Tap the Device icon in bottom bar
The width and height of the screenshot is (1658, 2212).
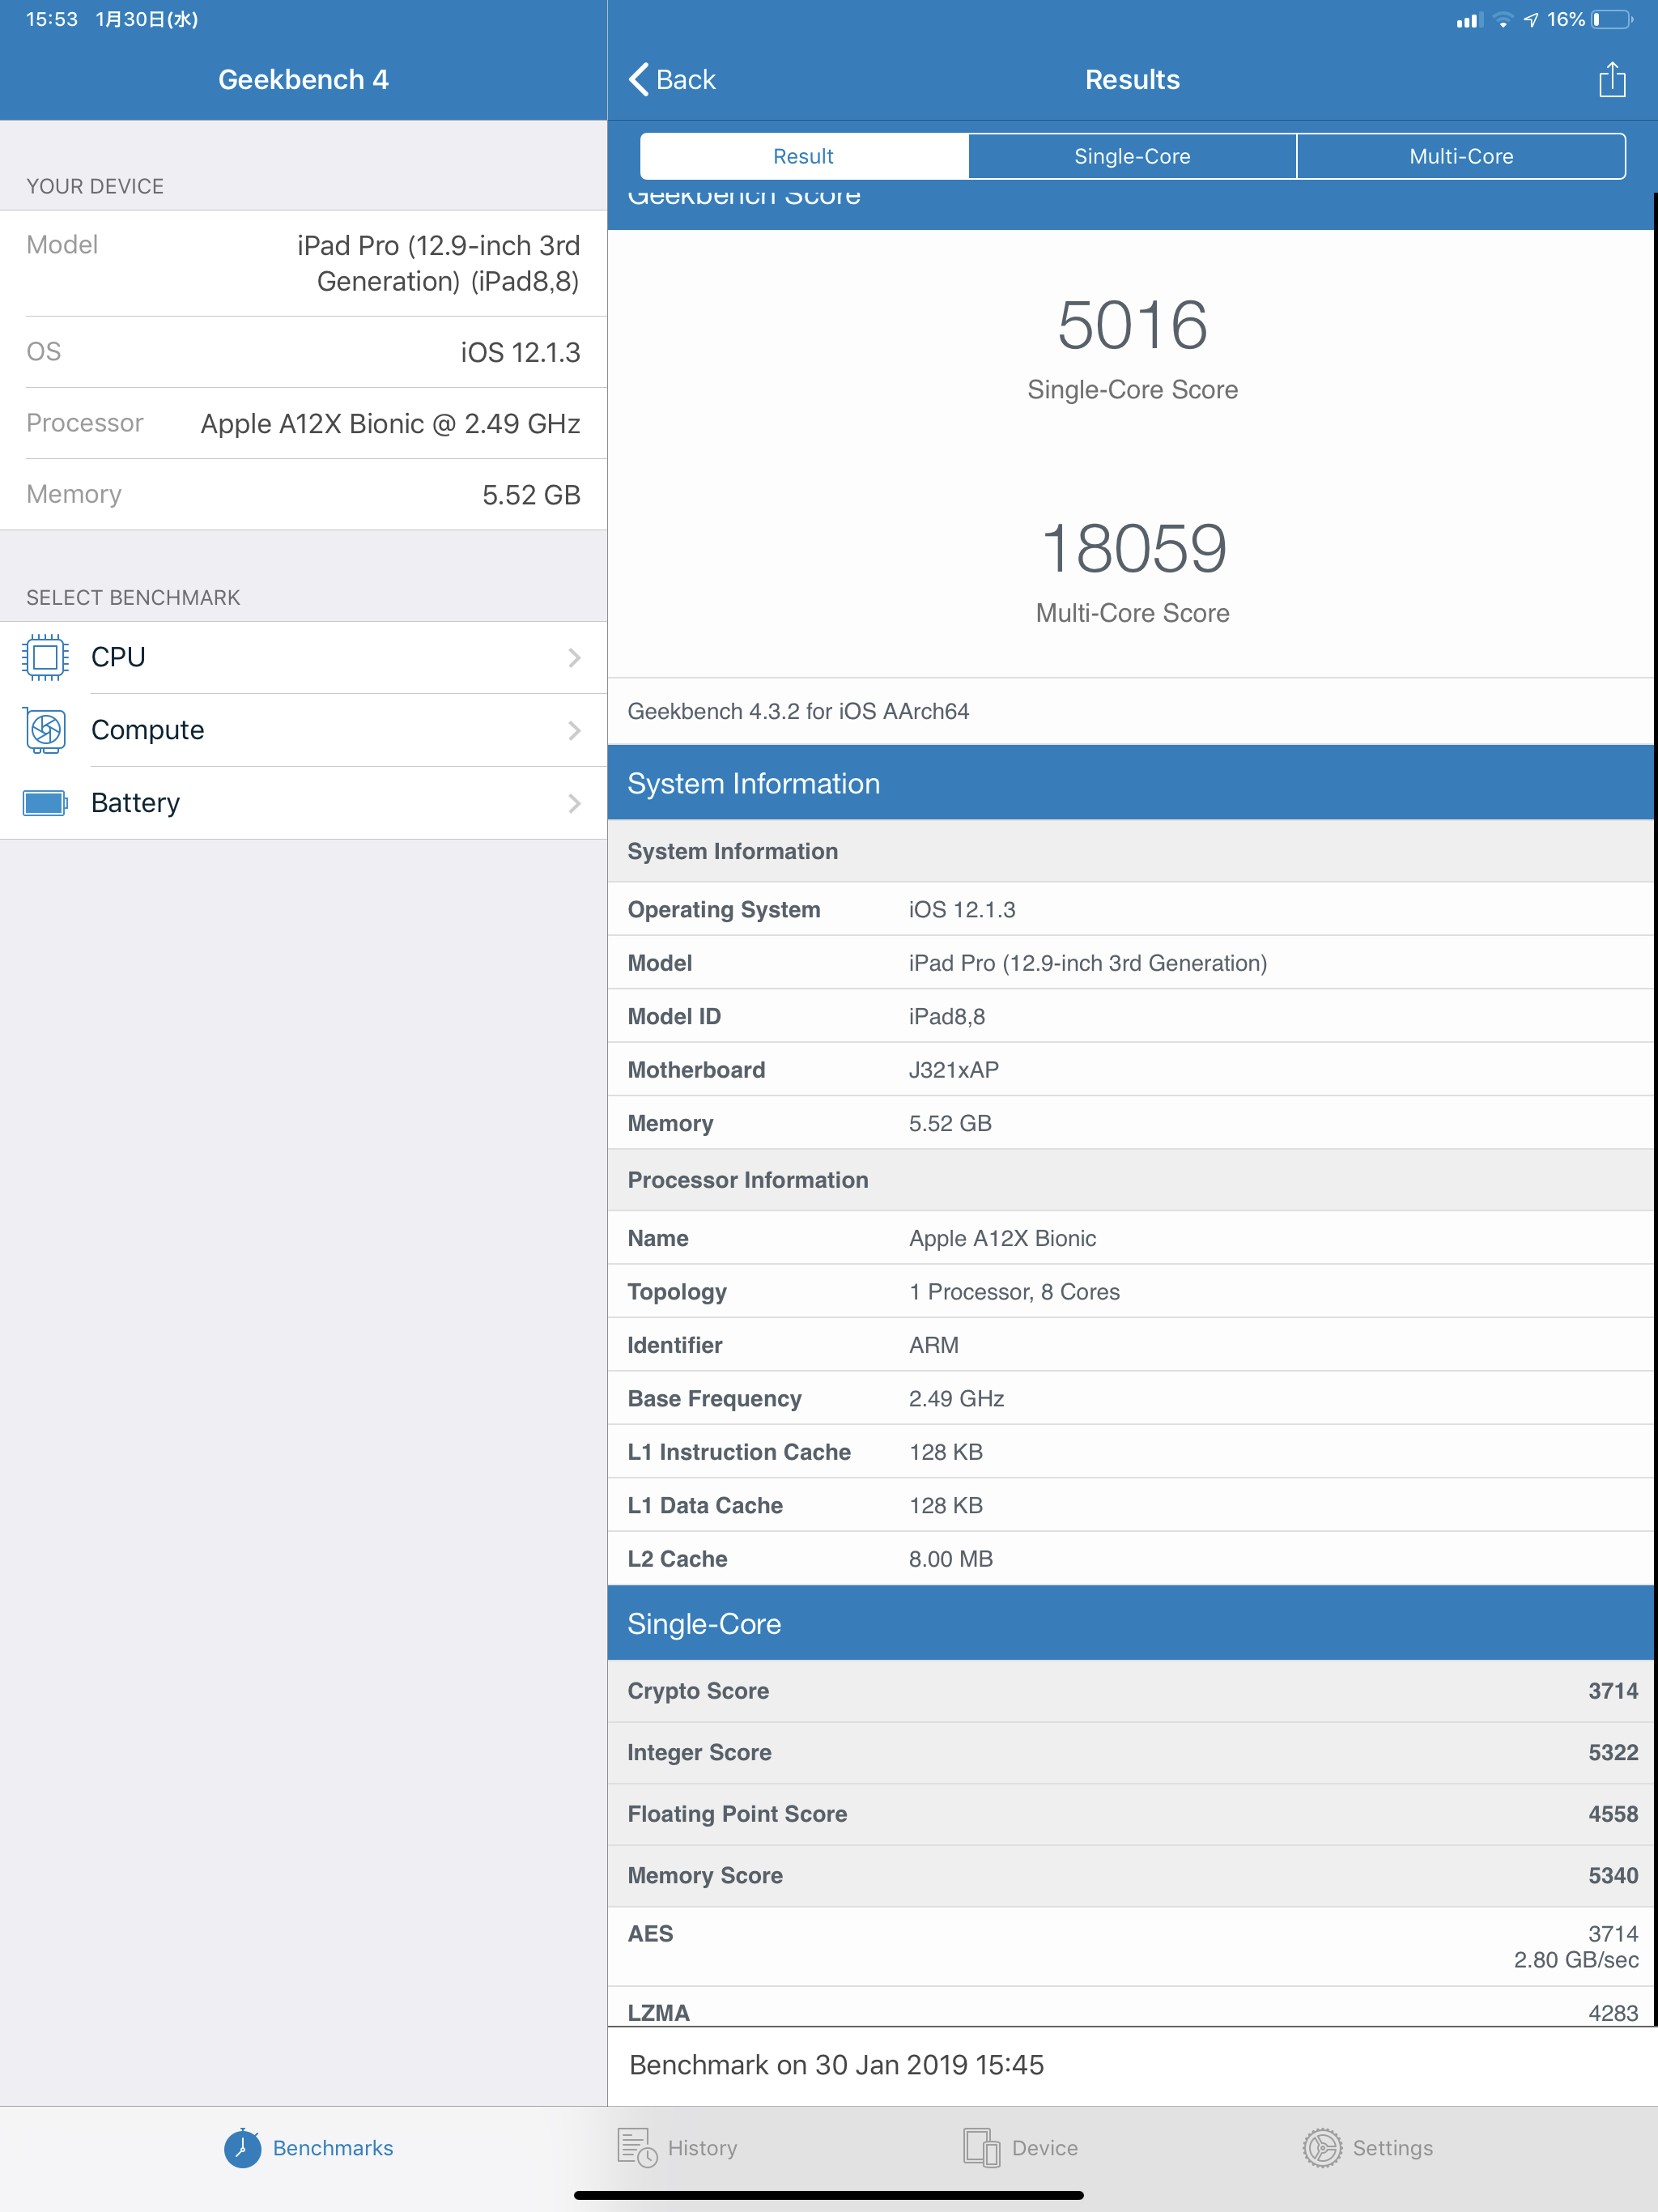click(x=981, y=2148)
